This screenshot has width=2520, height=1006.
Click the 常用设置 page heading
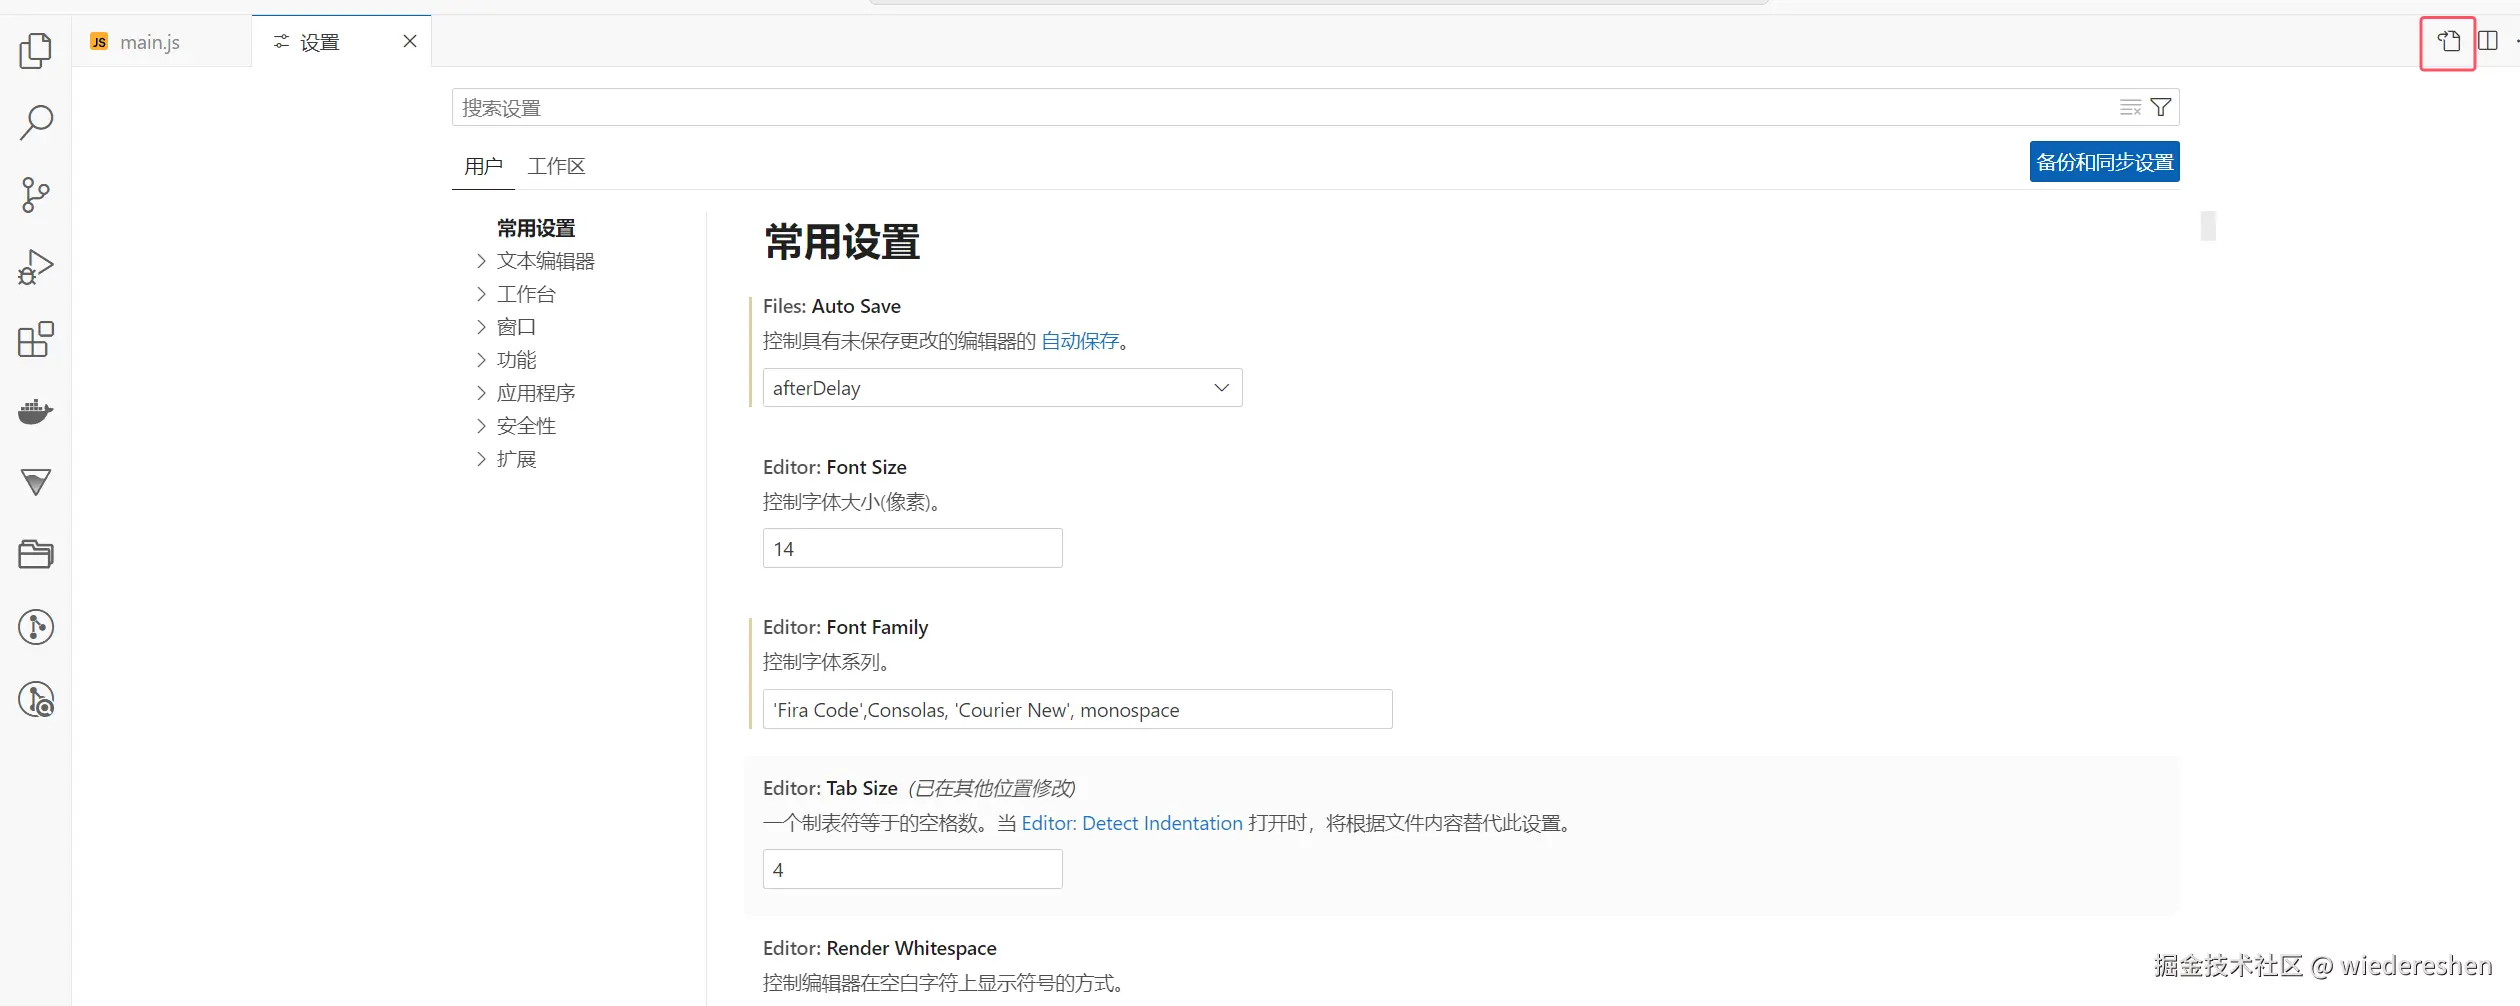click(842, 242)
